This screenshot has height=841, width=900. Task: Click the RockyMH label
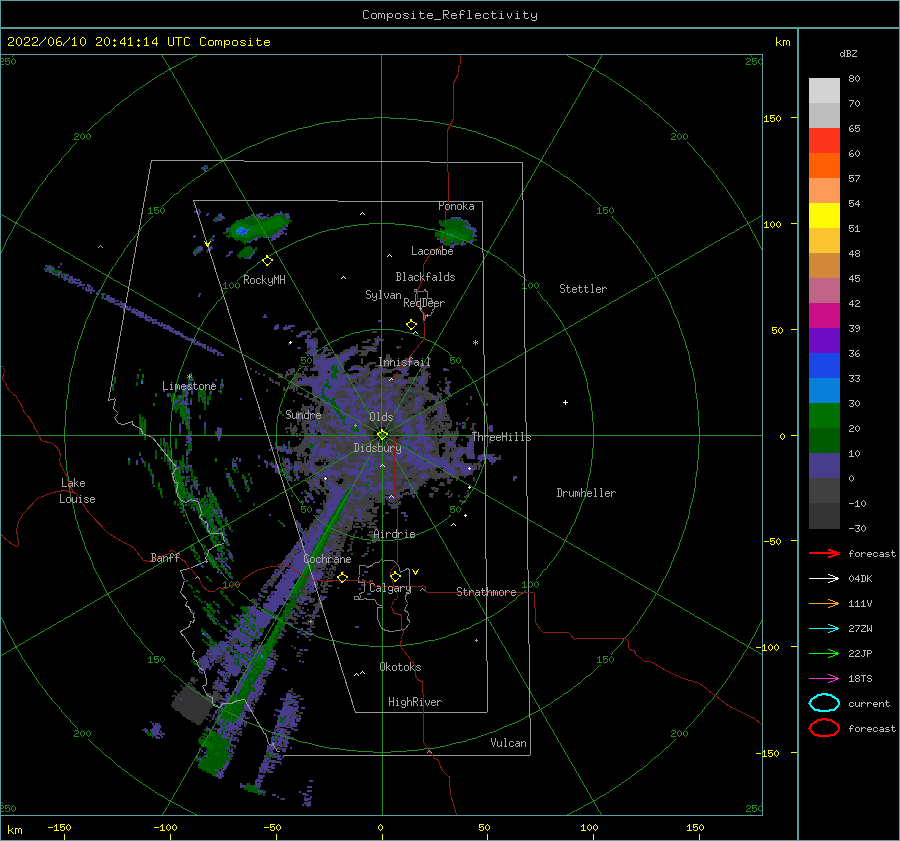point(264,280)
